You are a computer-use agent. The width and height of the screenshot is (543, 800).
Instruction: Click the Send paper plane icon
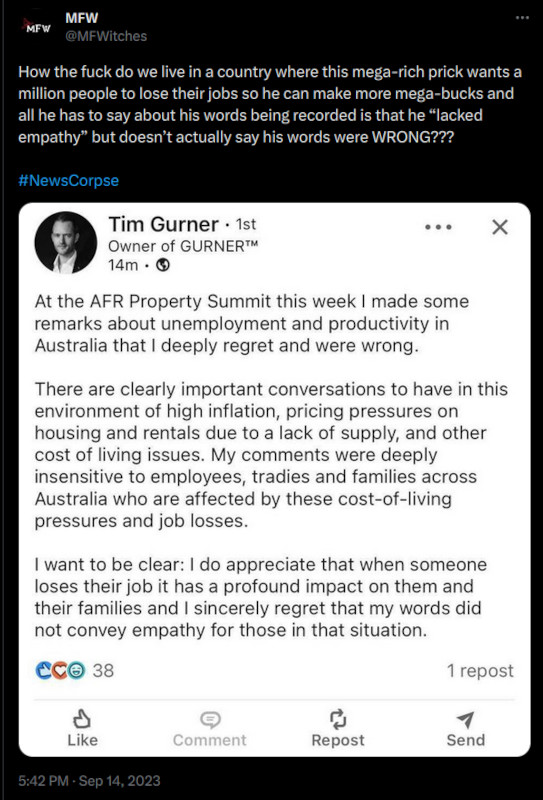(465, 720)
